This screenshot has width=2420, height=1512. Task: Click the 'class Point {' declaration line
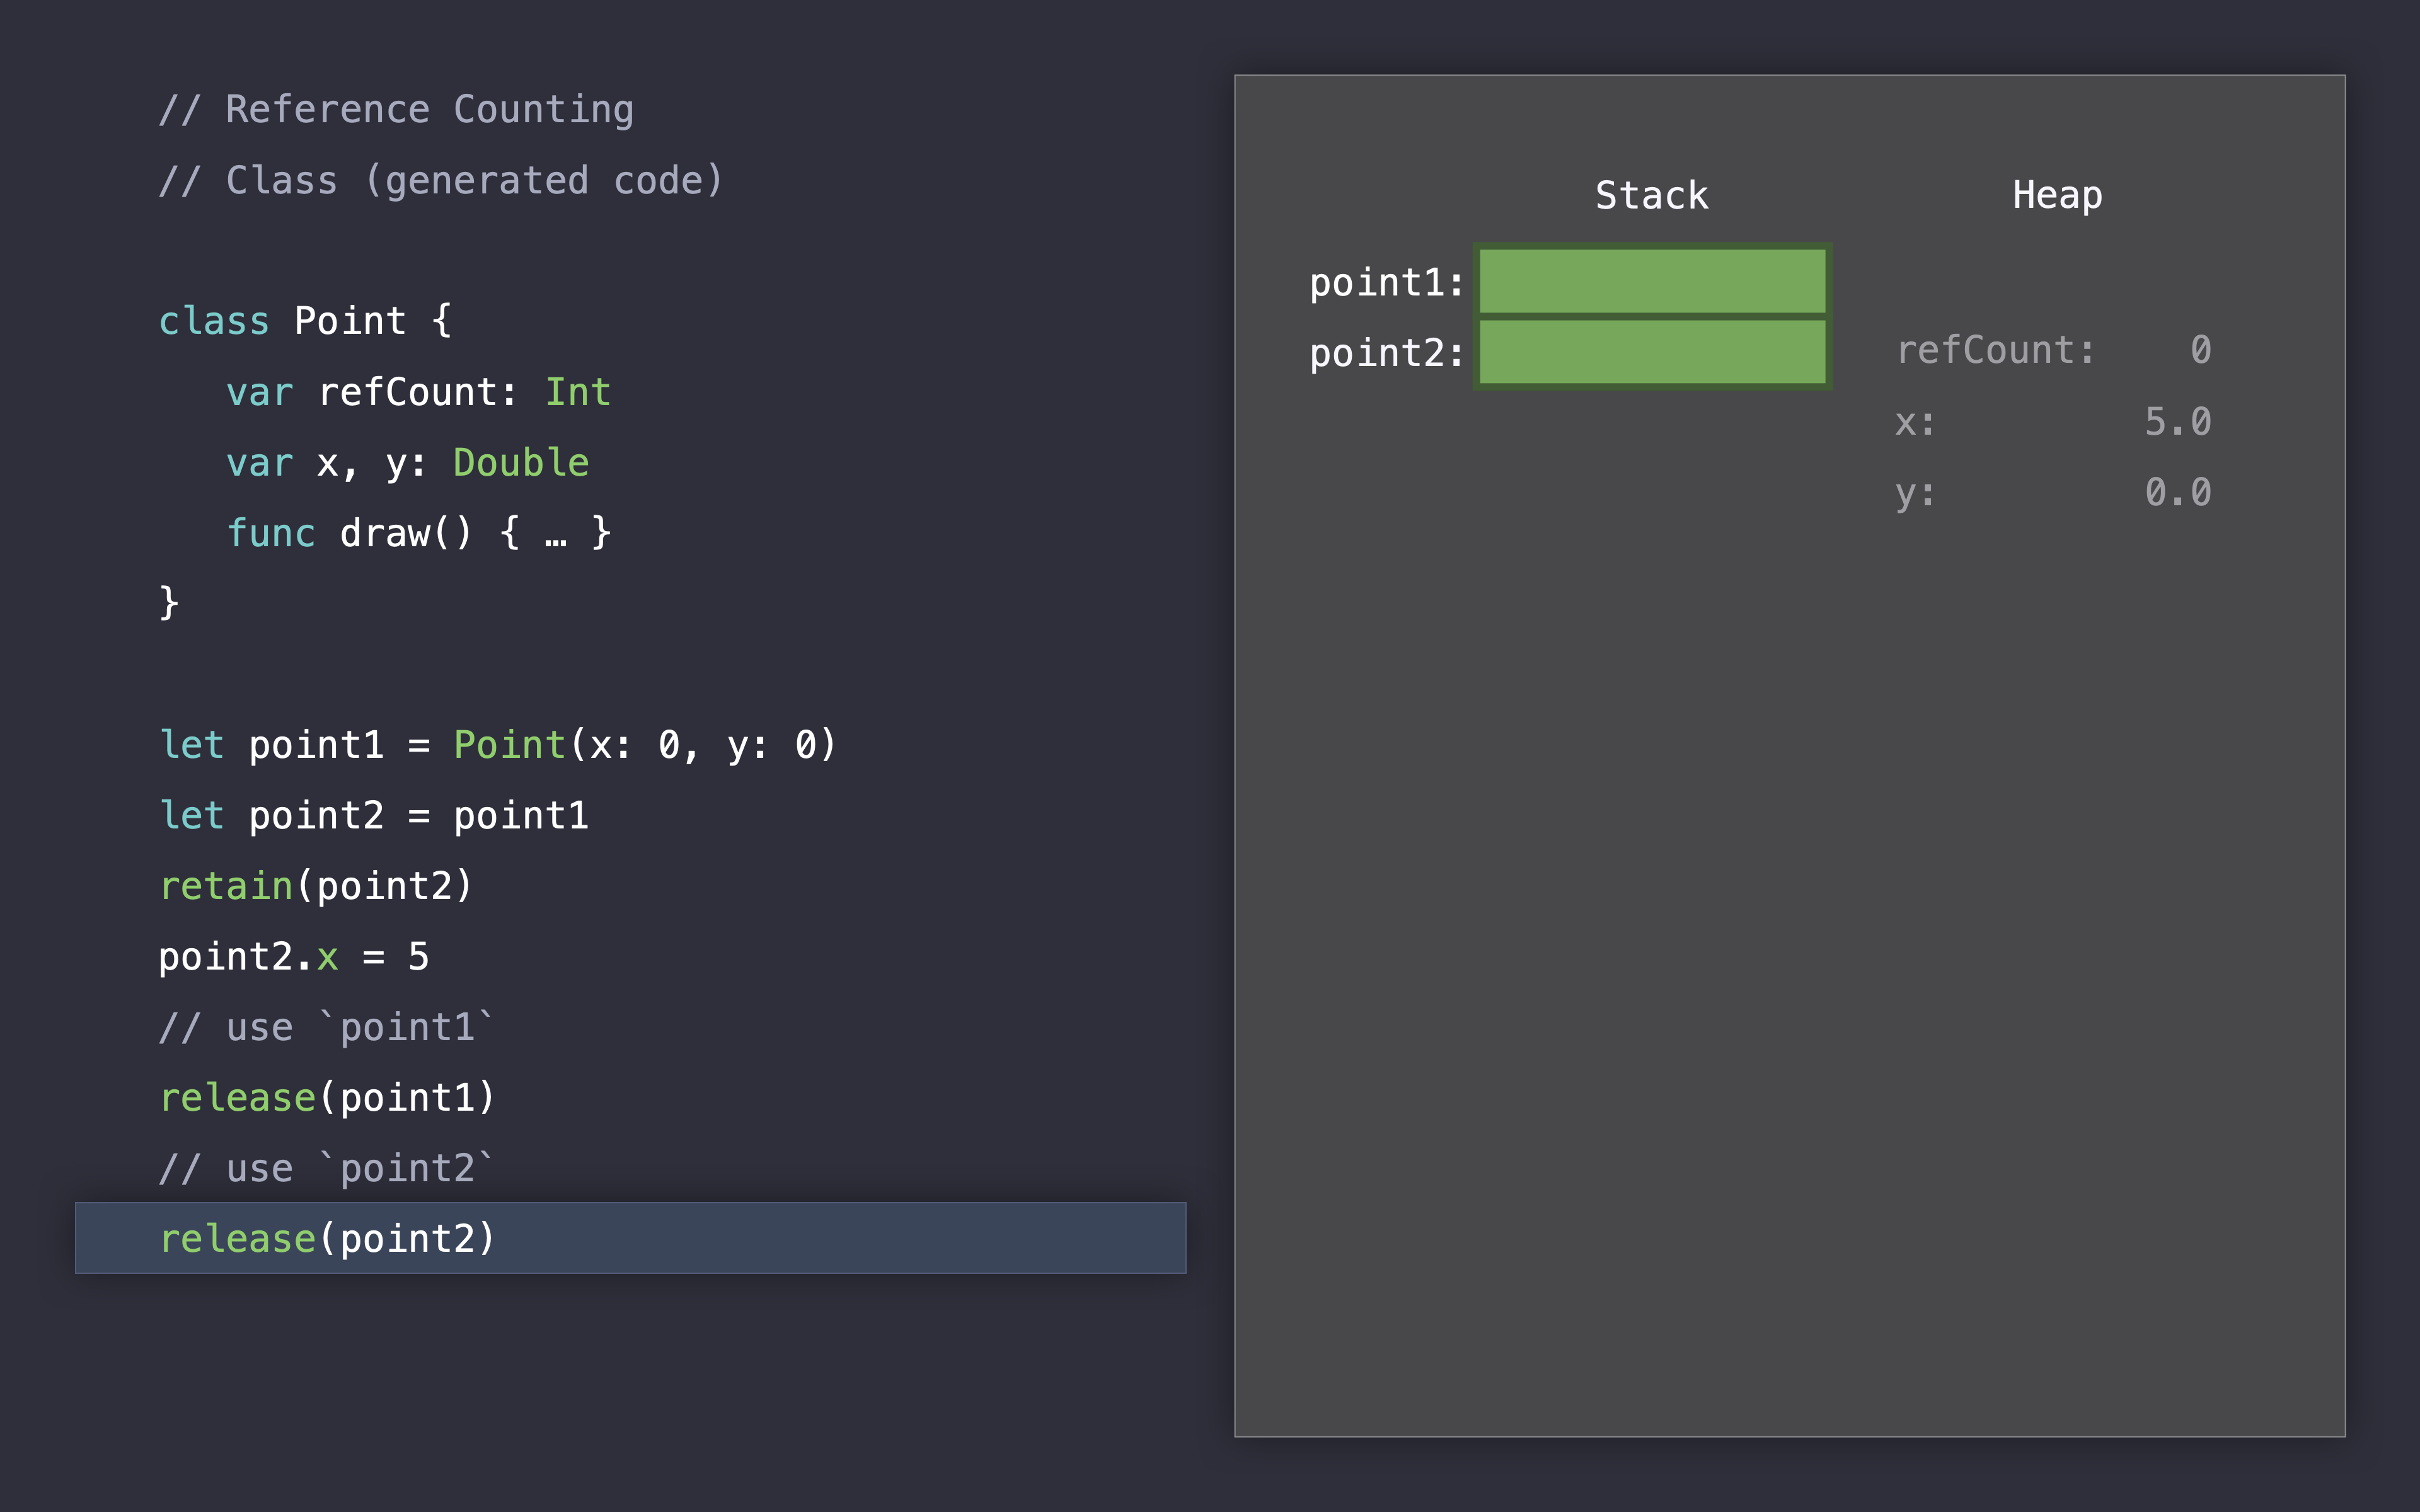(305, 321)
